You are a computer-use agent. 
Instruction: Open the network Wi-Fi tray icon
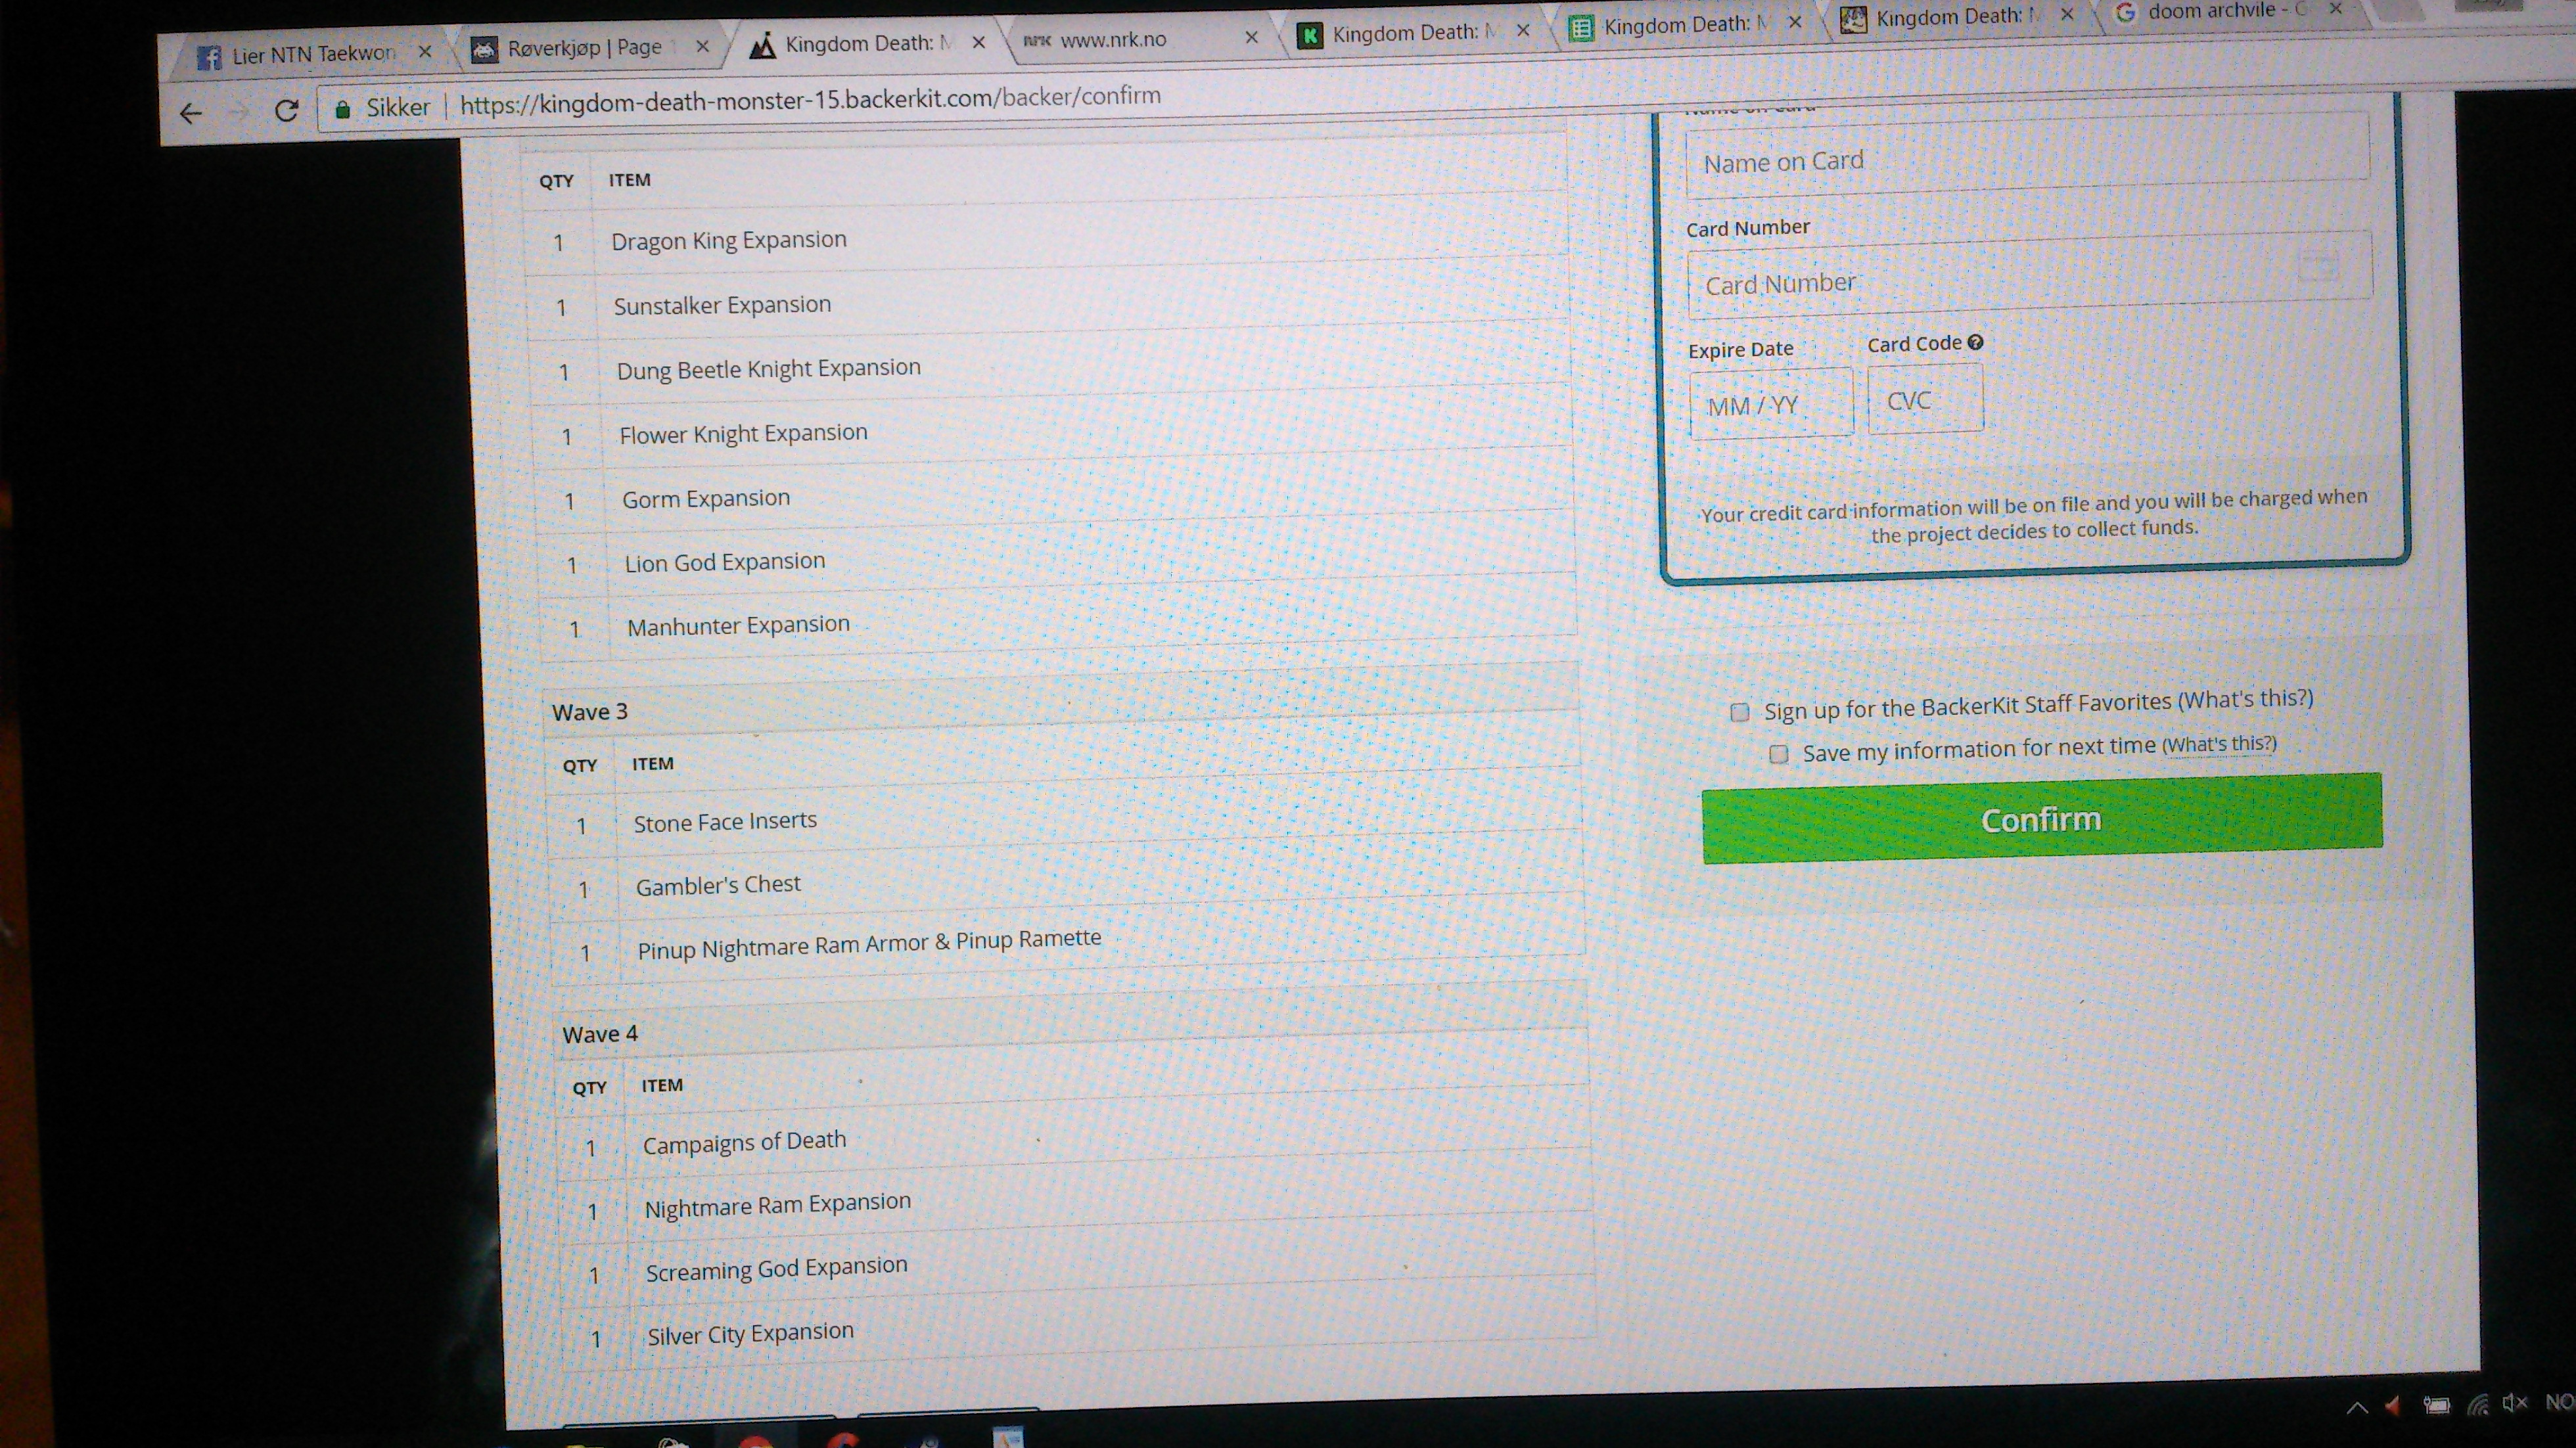[2478, 1405]
